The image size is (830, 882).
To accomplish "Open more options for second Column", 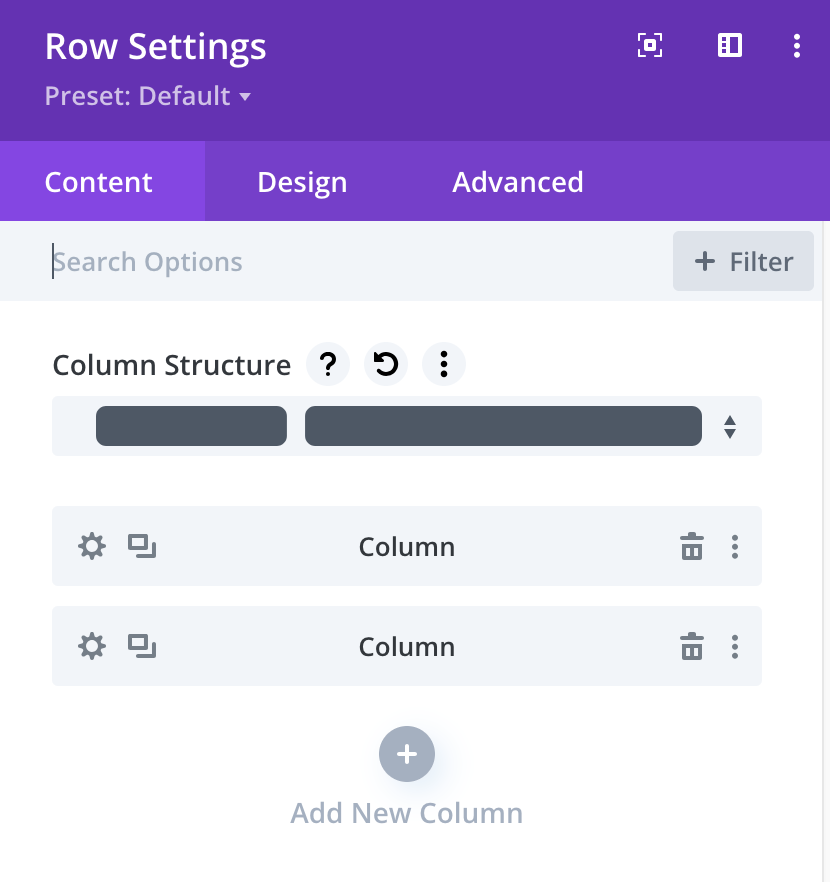I will pos(735,647).
